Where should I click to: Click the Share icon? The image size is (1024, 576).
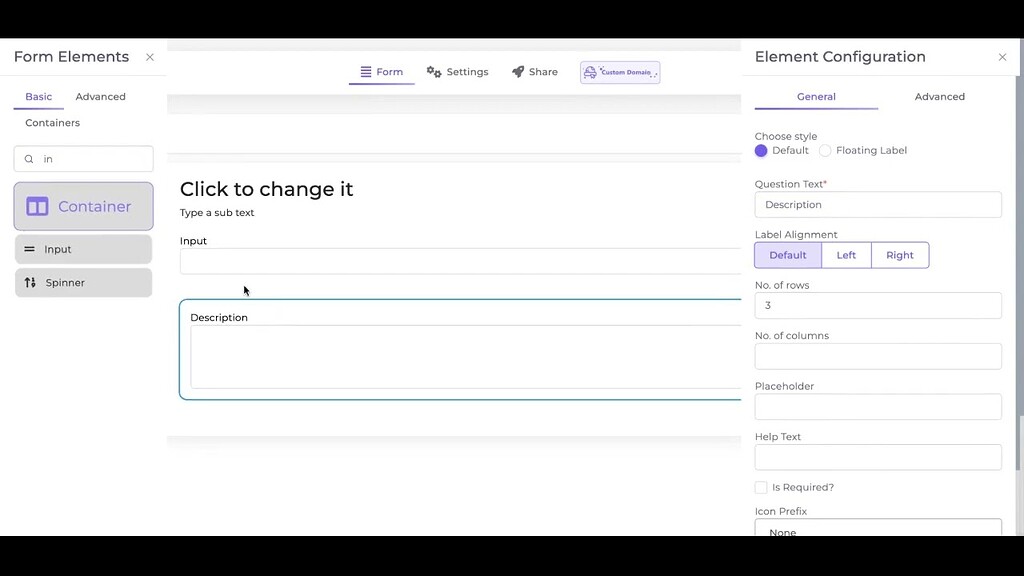[517, 71]
